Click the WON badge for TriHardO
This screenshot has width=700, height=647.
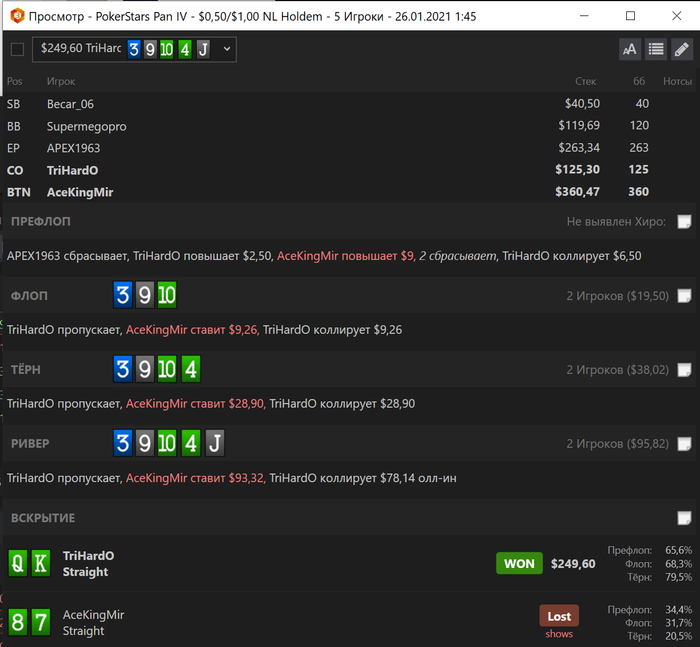point(519,564)
